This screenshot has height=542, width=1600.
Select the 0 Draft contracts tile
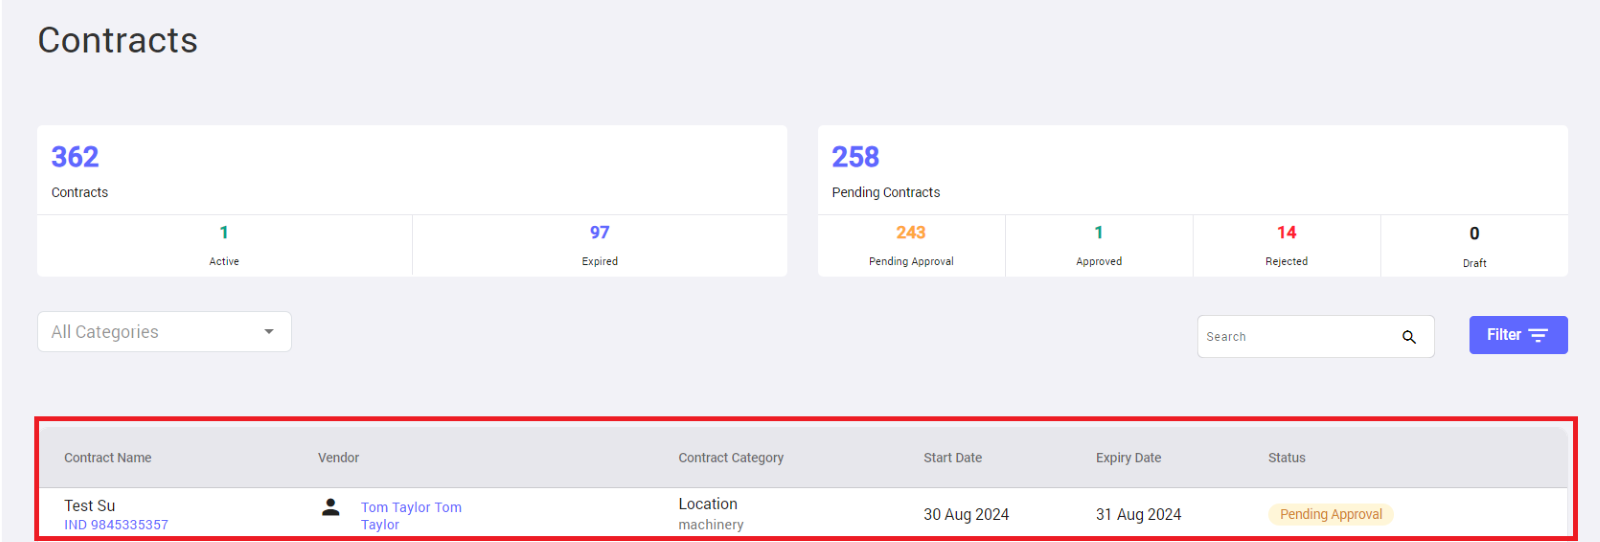click(1474, 245)
